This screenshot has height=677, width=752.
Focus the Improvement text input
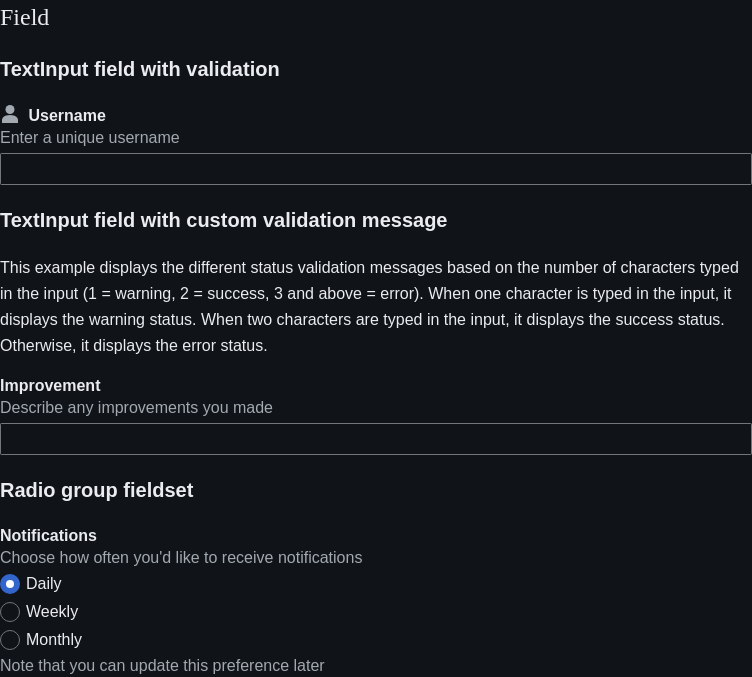tap(376, 439)
